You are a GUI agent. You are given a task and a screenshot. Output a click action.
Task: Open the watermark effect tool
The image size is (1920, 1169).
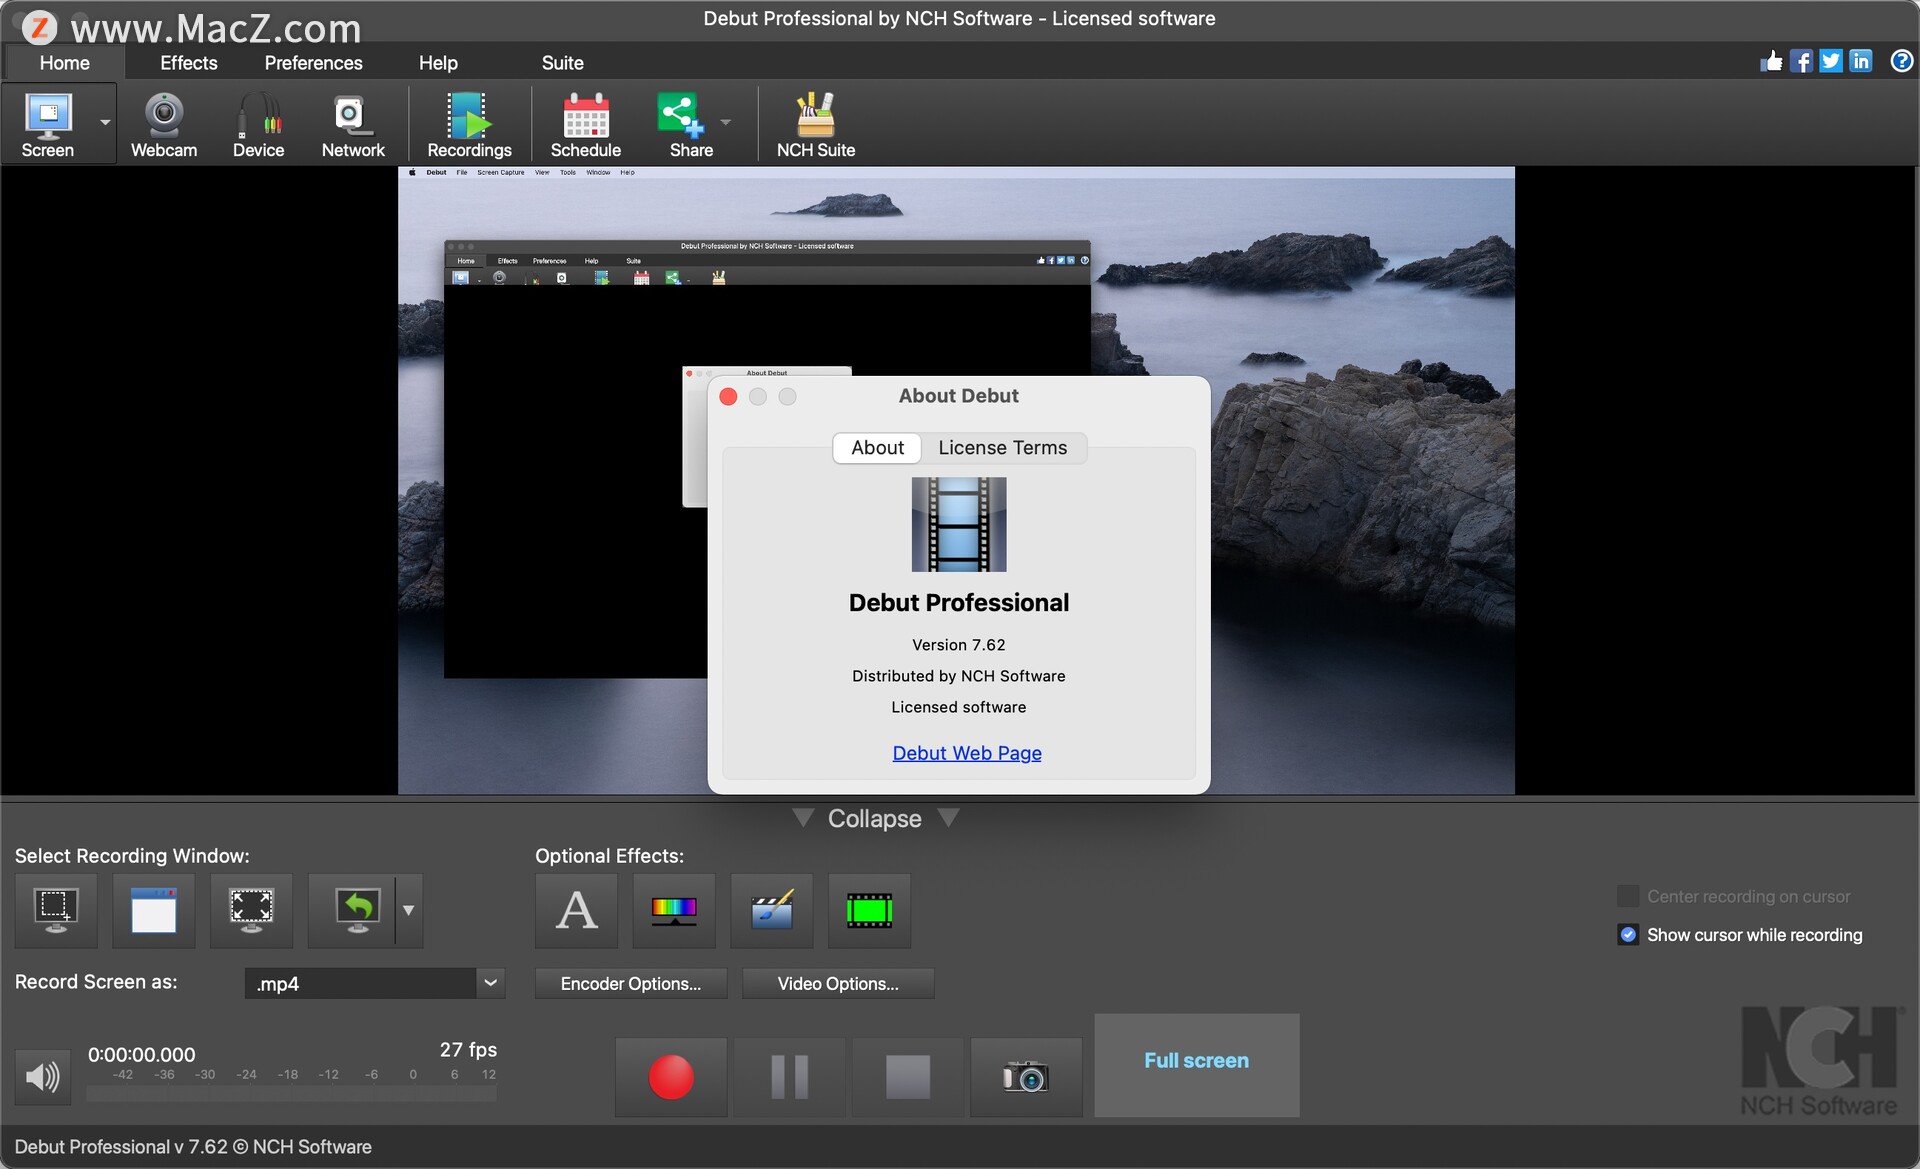tap(772, 910)
